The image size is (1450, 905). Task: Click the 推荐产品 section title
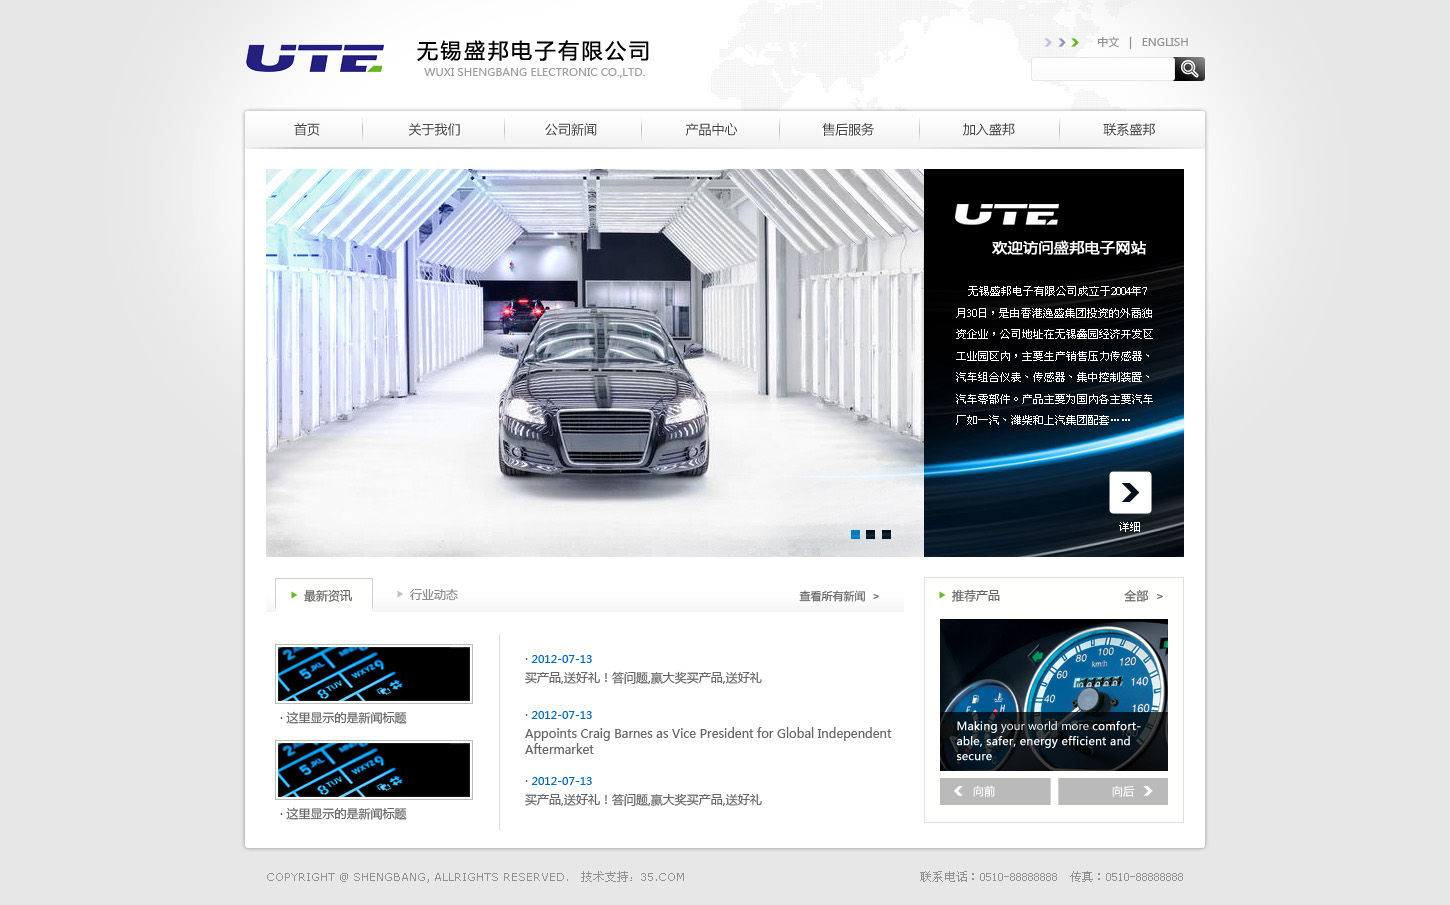tap(975, 596)
